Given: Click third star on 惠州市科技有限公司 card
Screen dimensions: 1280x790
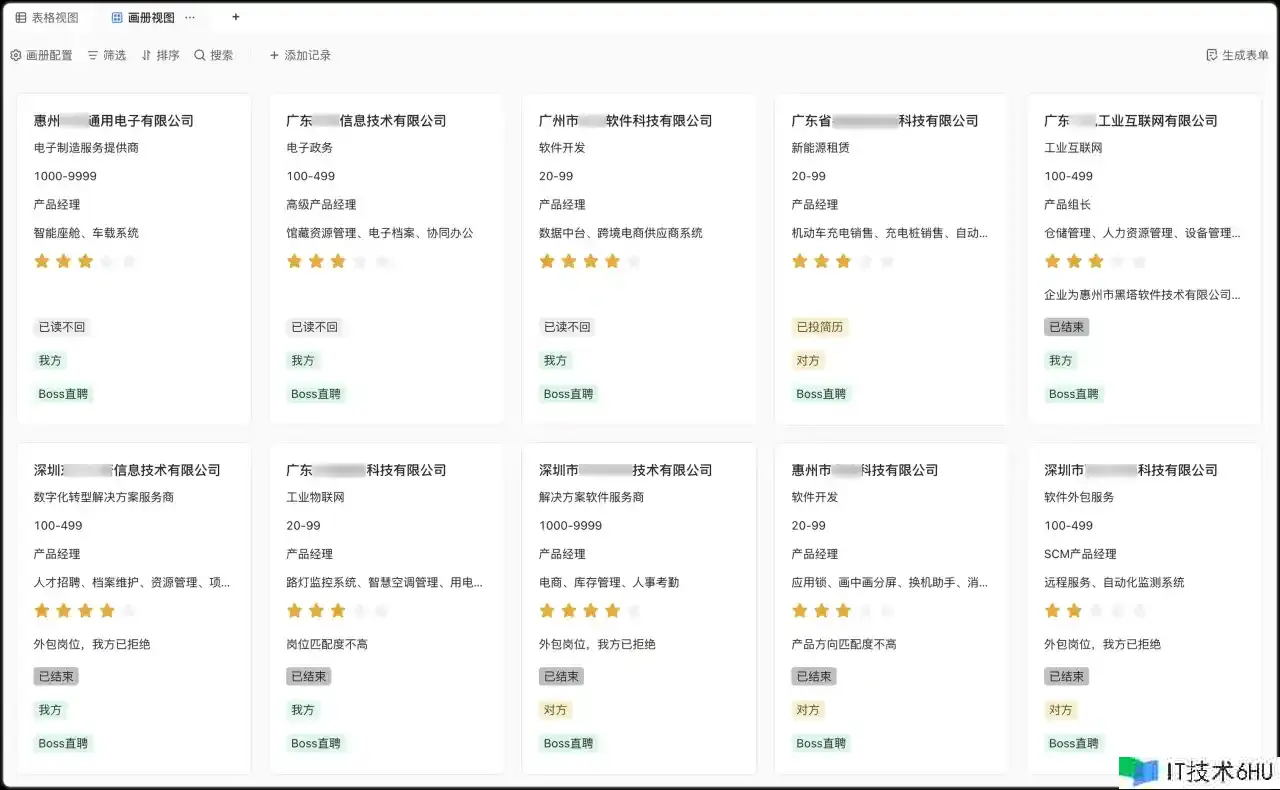Looking at the screenshot, I should (843, 611).
